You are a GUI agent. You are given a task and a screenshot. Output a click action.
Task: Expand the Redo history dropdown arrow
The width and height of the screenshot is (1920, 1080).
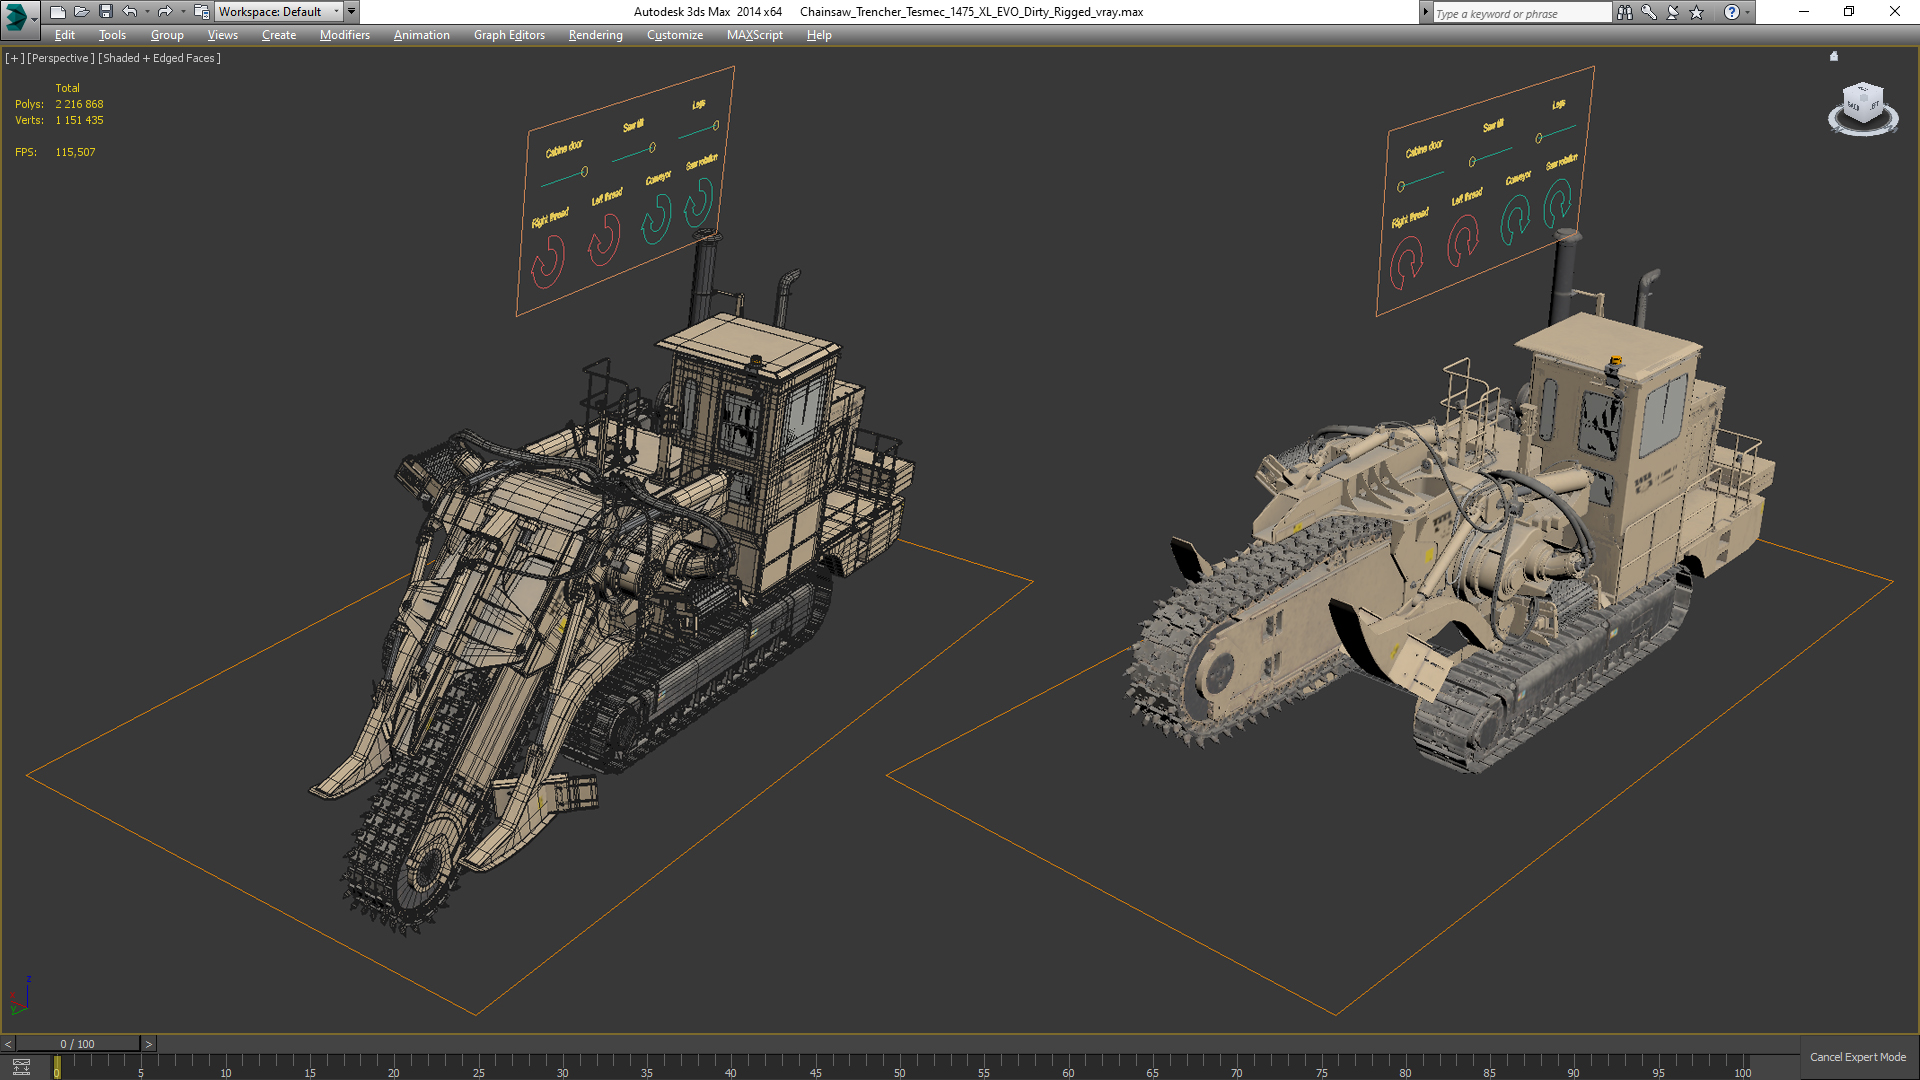[183, 12]
